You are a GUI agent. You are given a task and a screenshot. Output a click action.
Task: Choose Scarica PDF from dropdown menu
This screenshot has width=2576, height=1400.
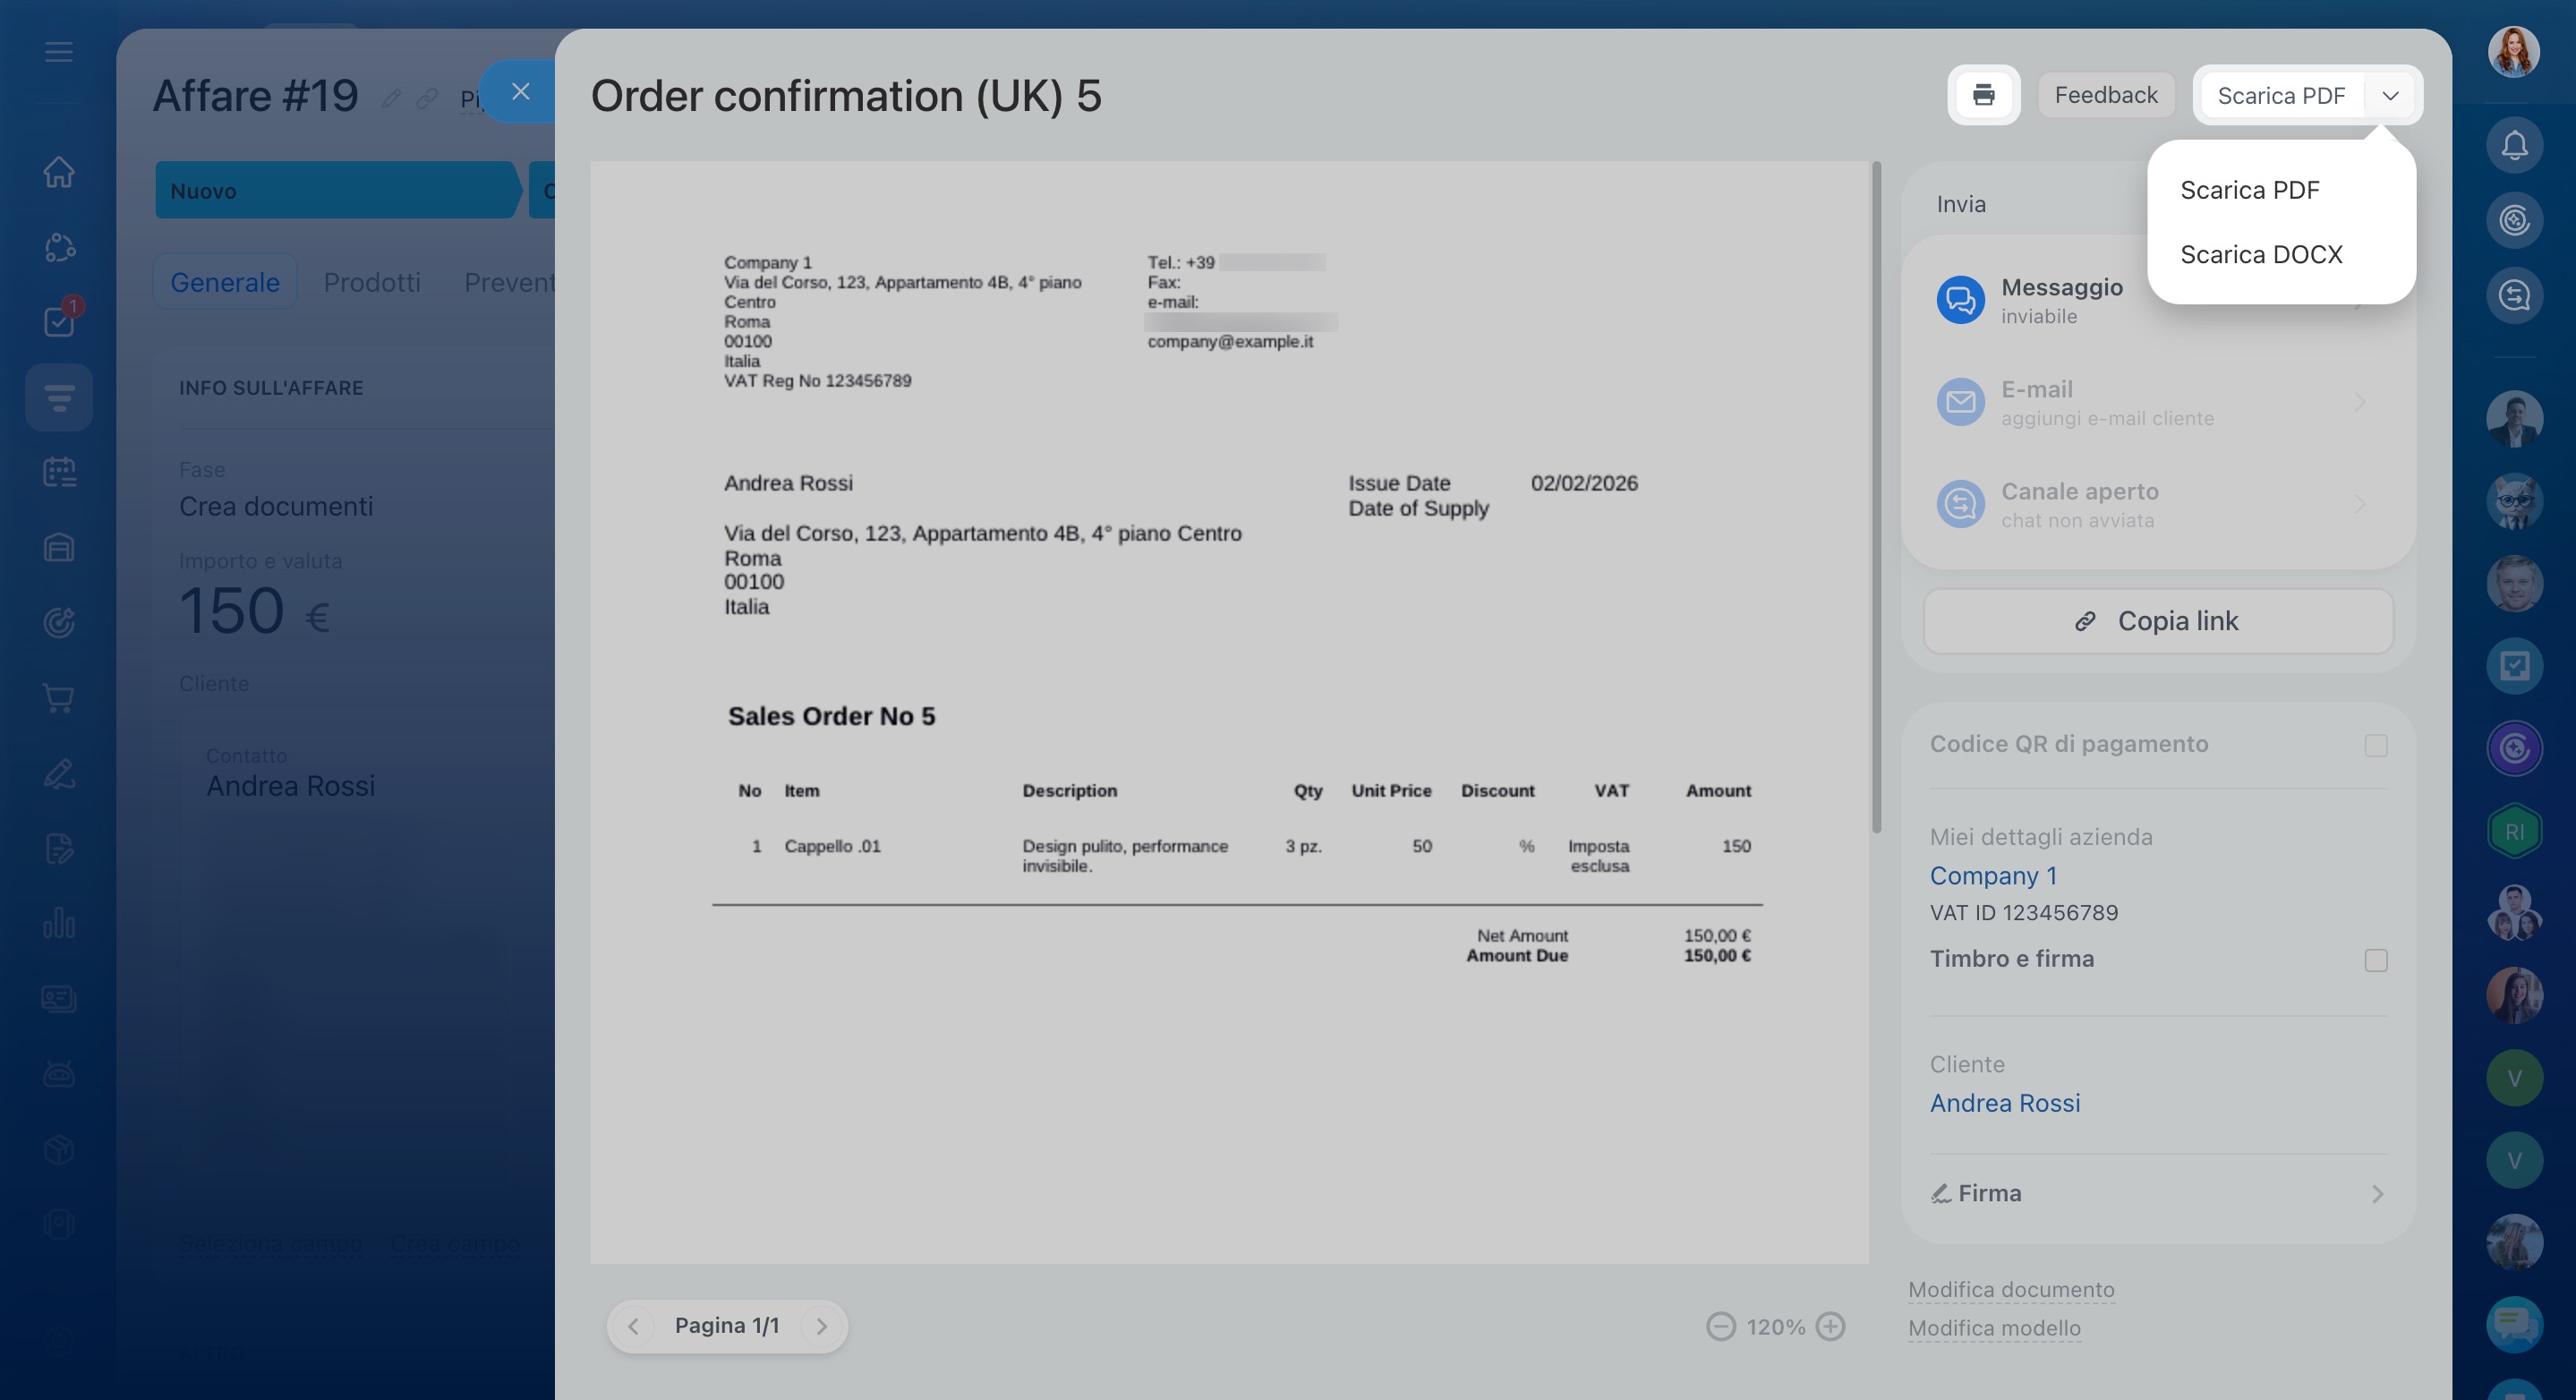pos(2249,190)
